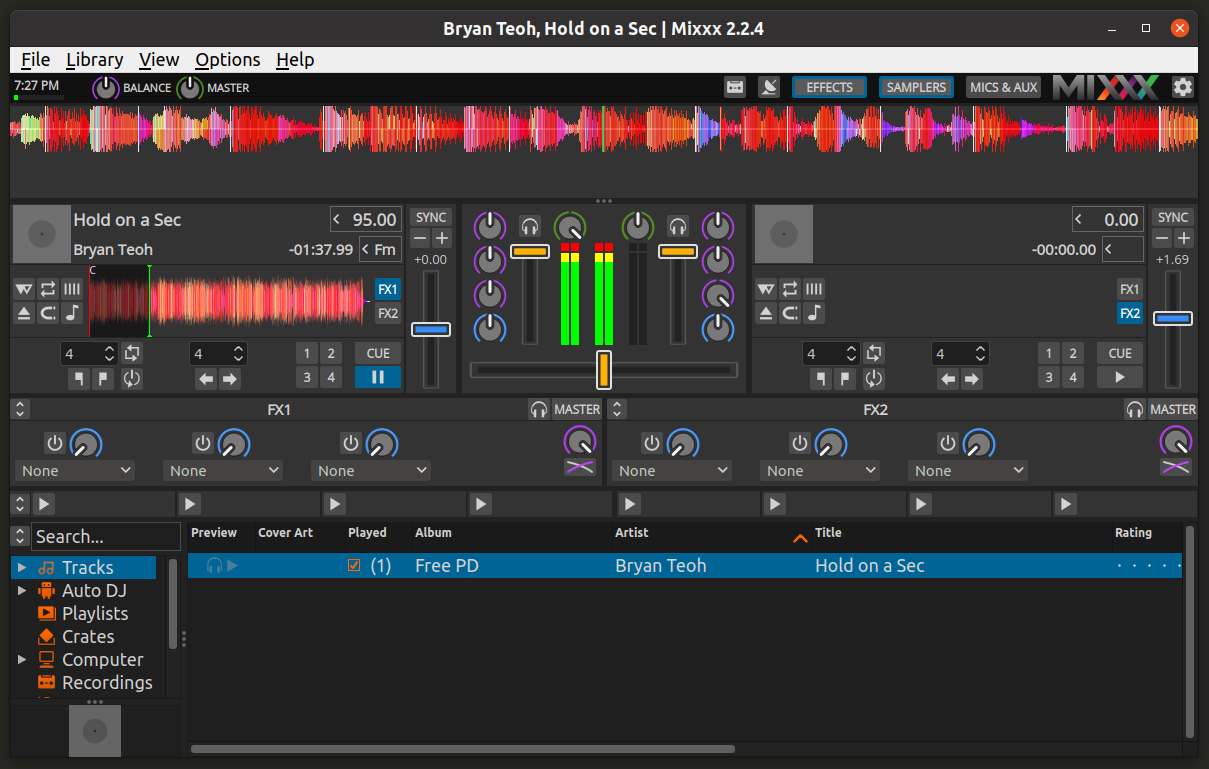1209x769 pixels.
Task: Eject the track from the left deck
Action: click(24, 313)
